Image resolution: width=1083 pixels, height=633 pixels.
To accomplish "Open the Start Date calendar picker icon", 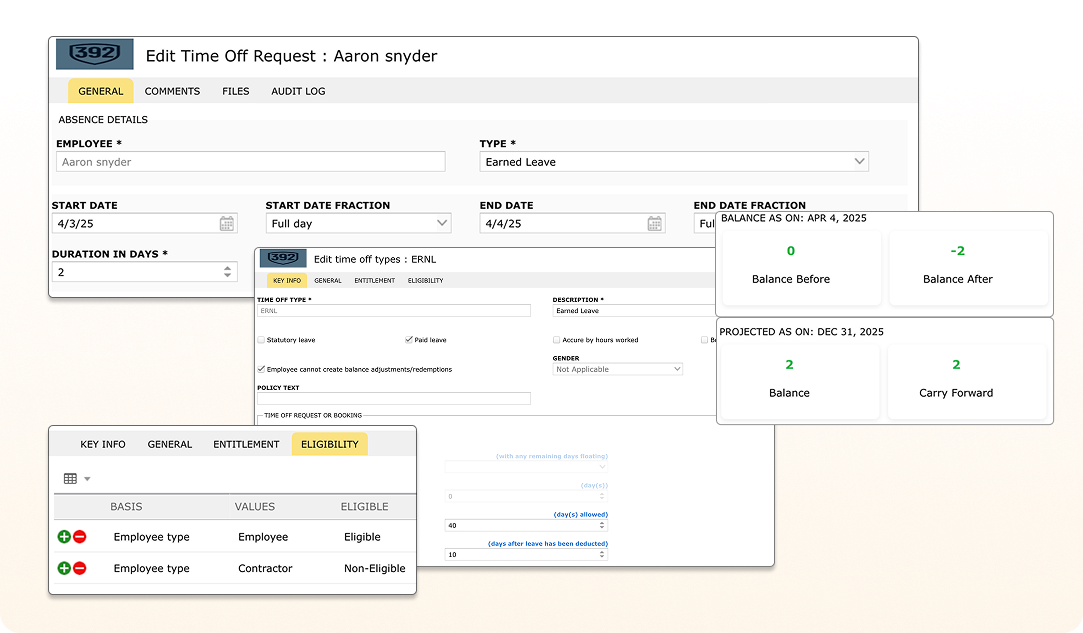I will coord(227,223).
